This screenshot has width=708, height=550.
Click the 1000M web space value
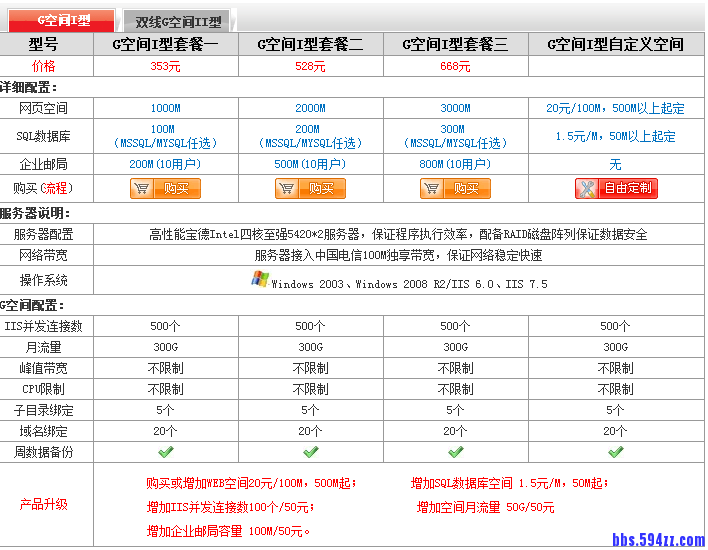(165, 108)
